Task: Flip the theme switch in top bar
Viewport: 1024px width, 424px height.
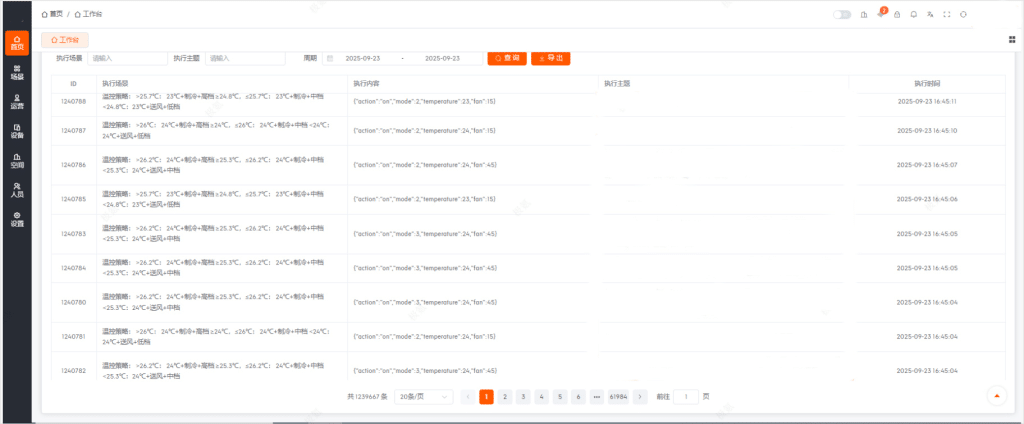Action: [x=842, y=14]
